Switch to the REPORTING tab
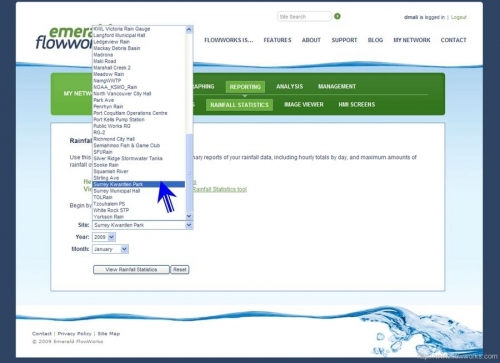This screenshot has width=500, height=363. 245,87
